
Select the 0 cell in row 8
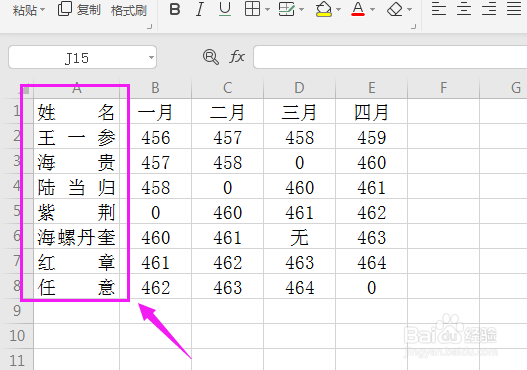tap(371, 286)
